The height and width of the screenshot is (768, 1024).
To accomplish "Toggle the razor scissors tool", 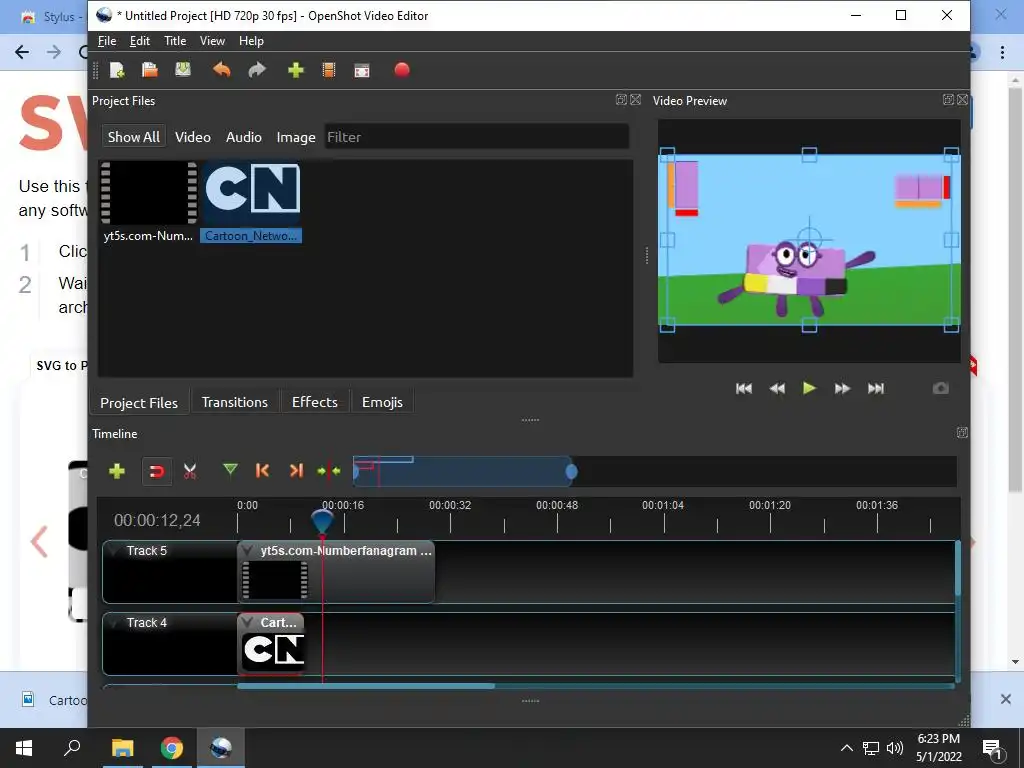I will point(190,471).
